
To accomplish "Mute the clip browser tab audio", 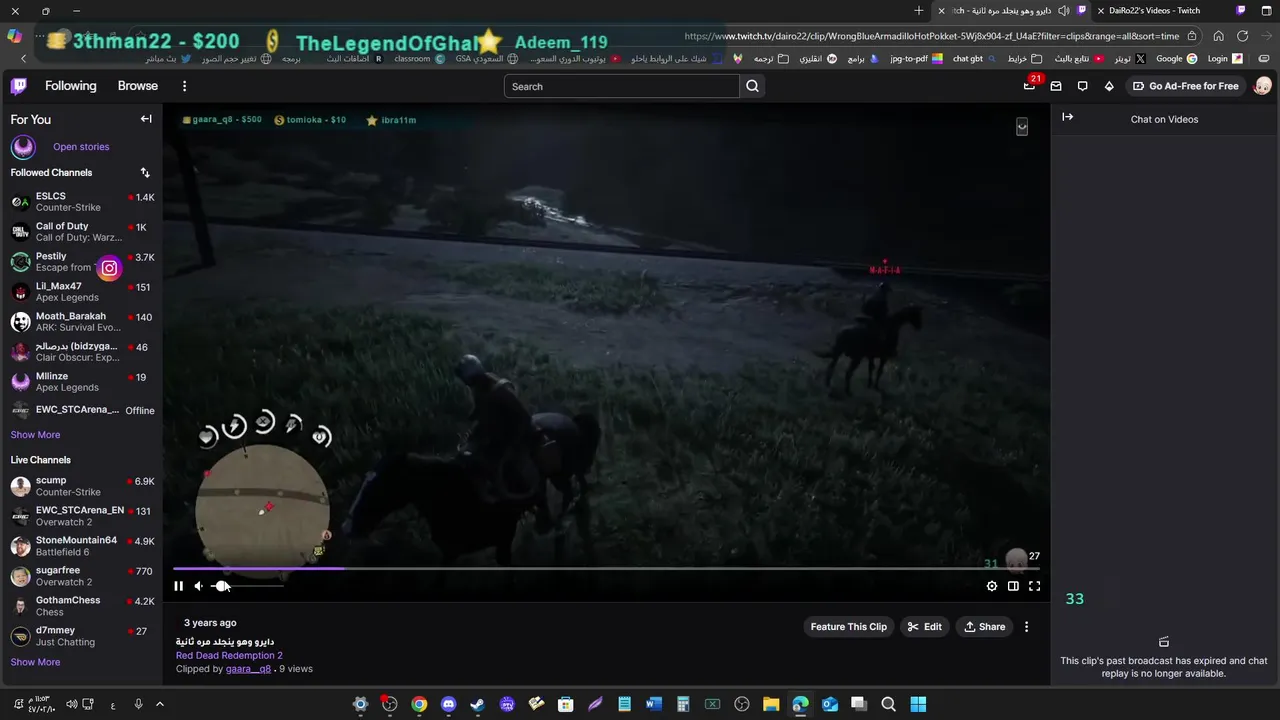I will (x=1063, y=11).
